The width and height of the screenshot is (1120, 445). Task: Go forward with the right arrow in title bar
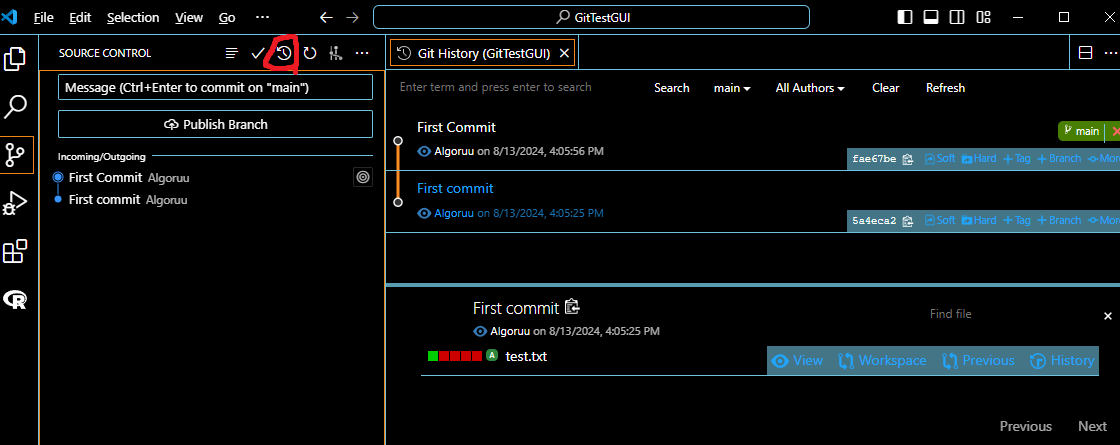coord(352,17)
